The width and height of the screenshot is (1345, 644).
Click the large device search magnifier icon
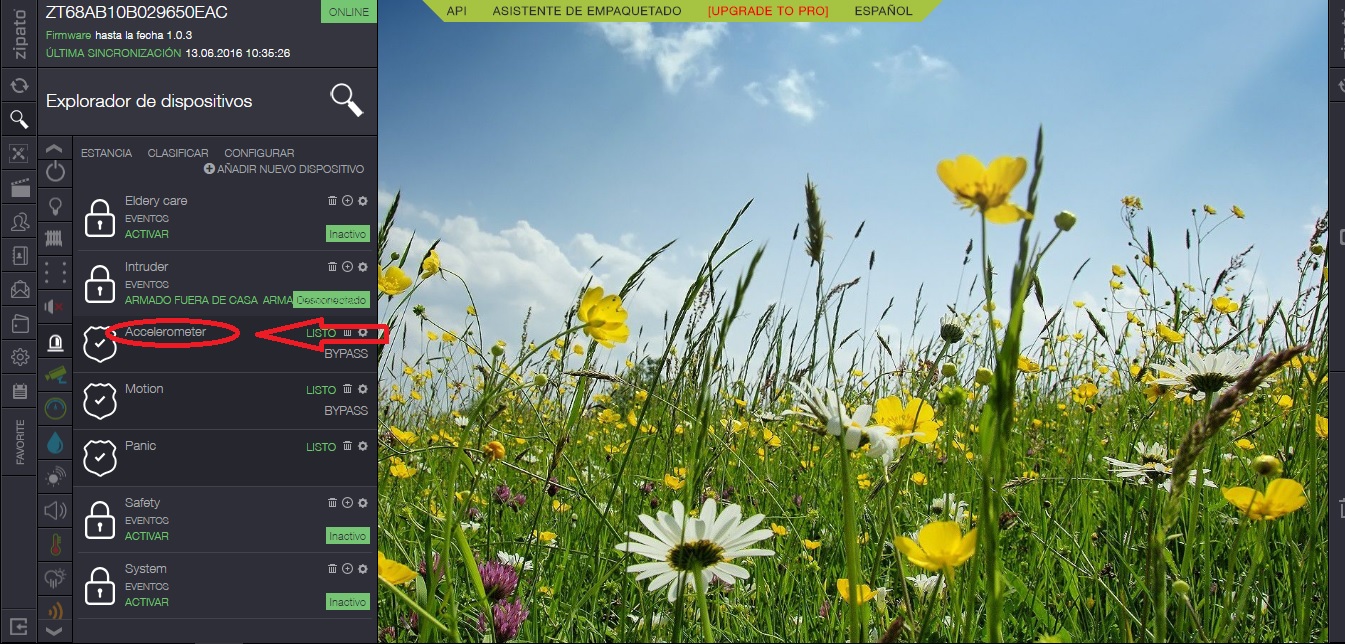click(x=346, y=100)
